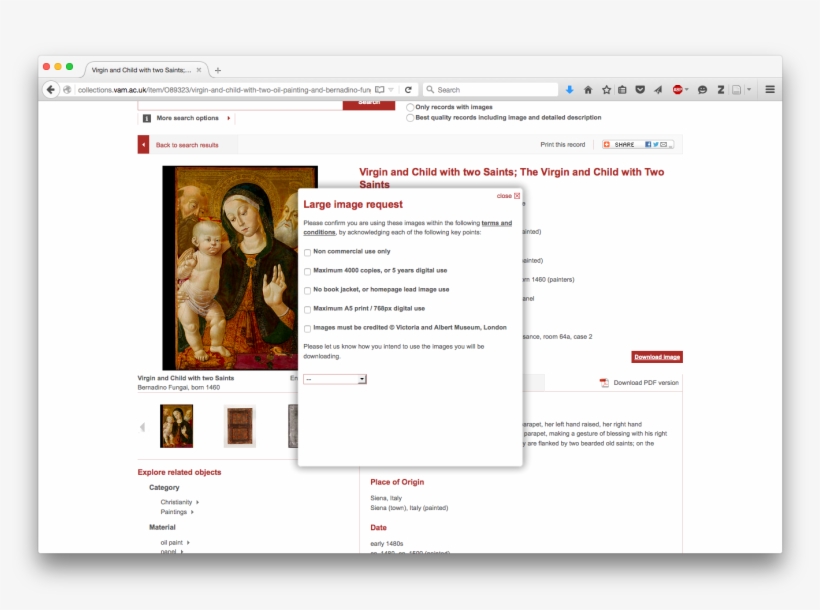Screen dimensions: 820x610
Task: Click the red back arrow beside search results
Action: point(143,145)
